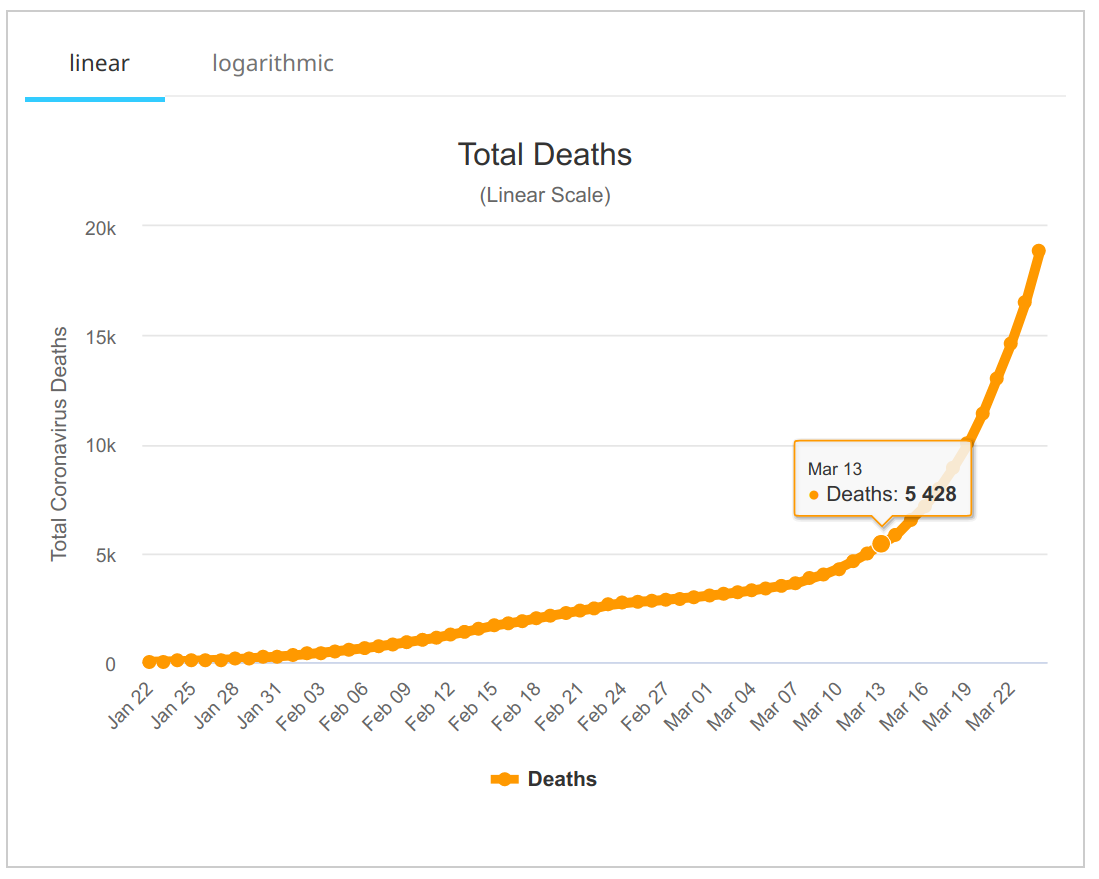Click the 10k y-axis label
Screen dimensions: 1099x879
(x=99, y=446)
